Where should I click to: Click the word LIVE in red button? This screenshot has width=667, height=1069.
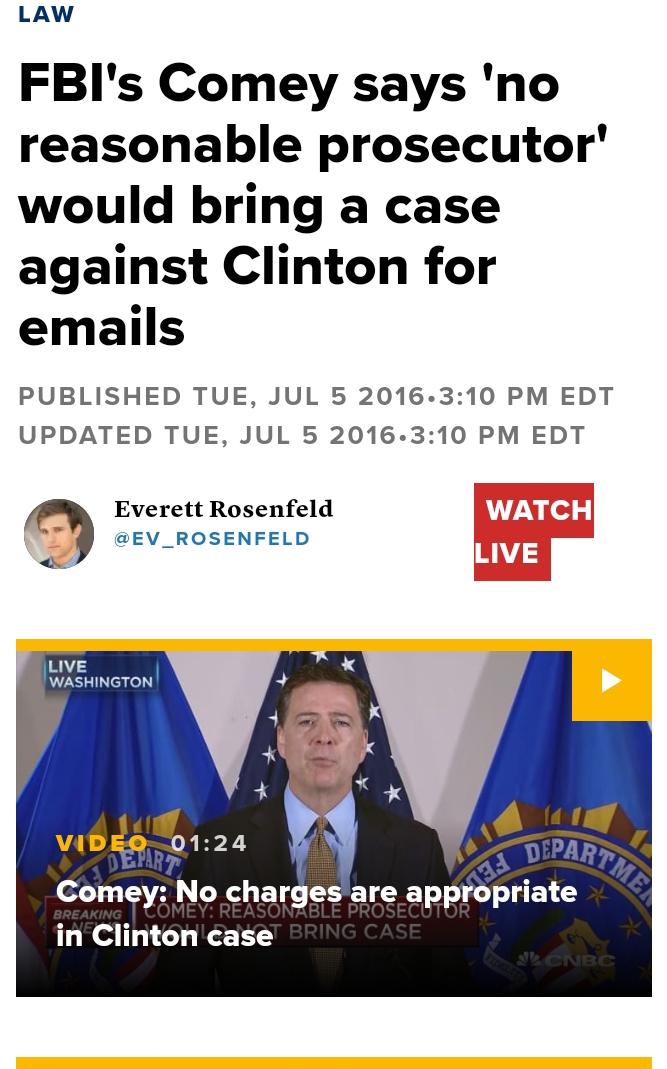point(506,554)
